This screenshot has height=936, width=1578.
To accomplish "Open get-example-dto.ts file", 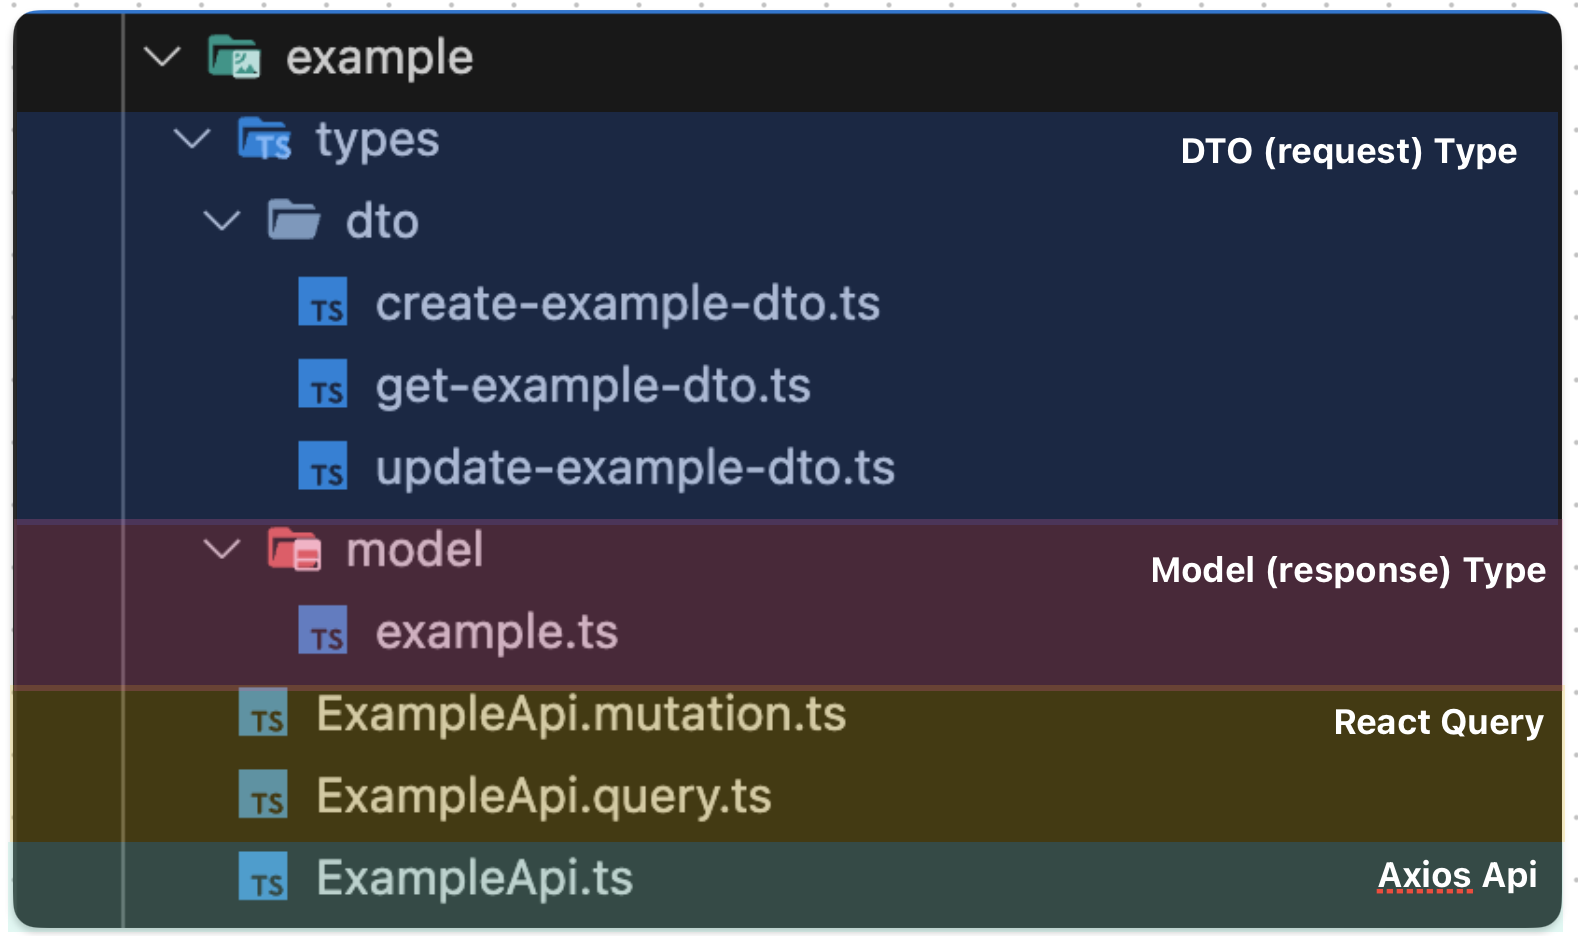I will pos(592,385).
